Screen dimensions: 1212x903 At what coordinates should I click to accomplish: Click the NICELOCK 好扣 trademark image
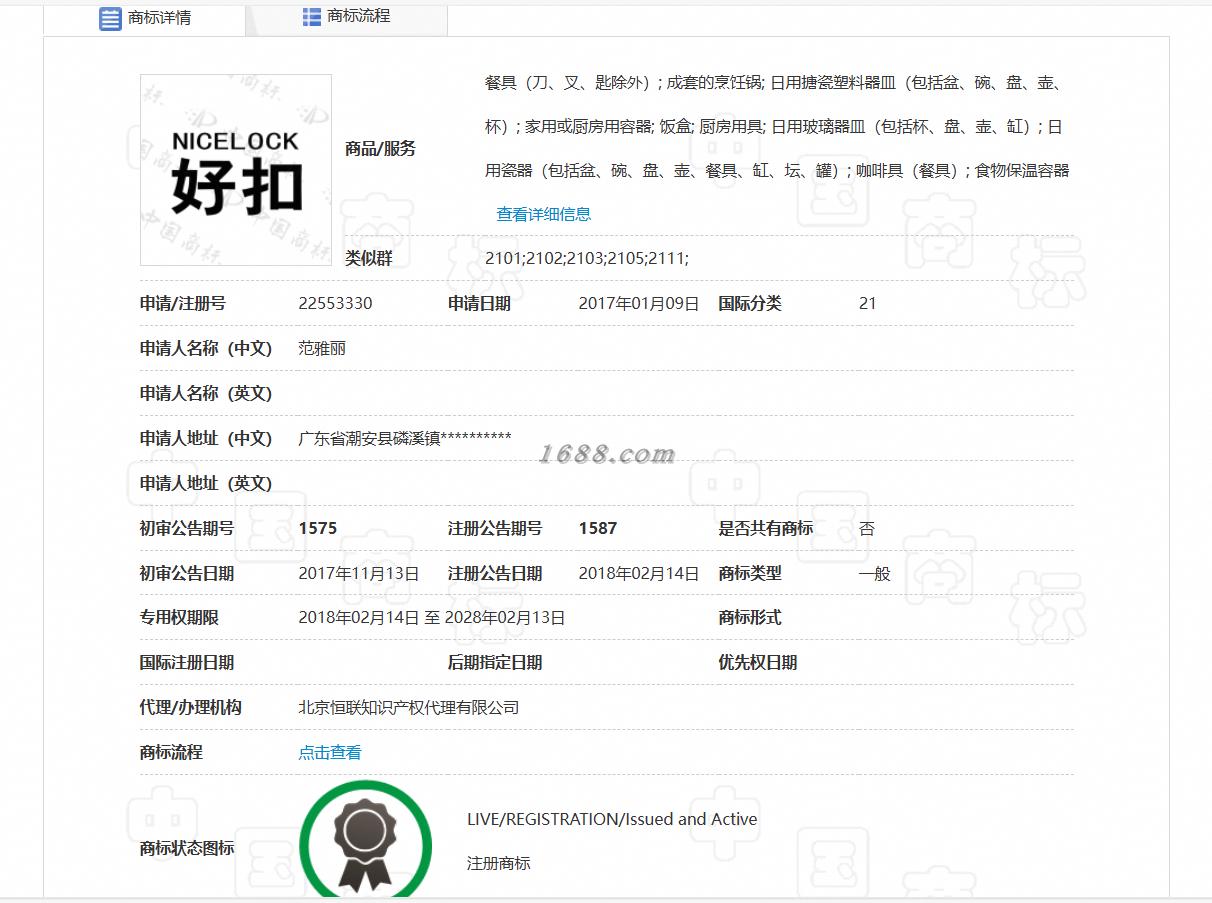(x=236, y=170)
